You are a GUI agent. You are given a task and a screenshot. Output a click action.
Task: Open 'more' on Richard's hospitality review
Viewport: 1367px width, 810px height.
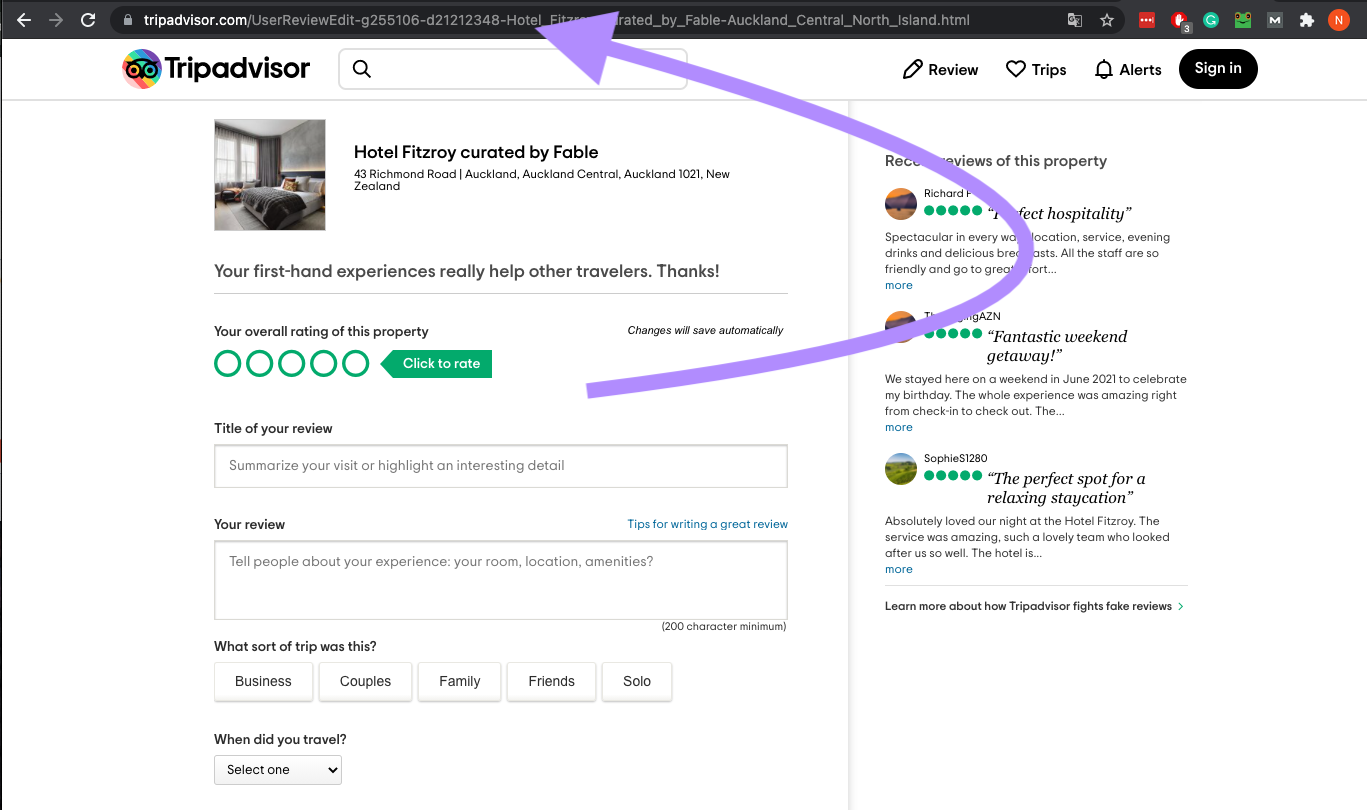pyautogui.click(x=897, y=285)
